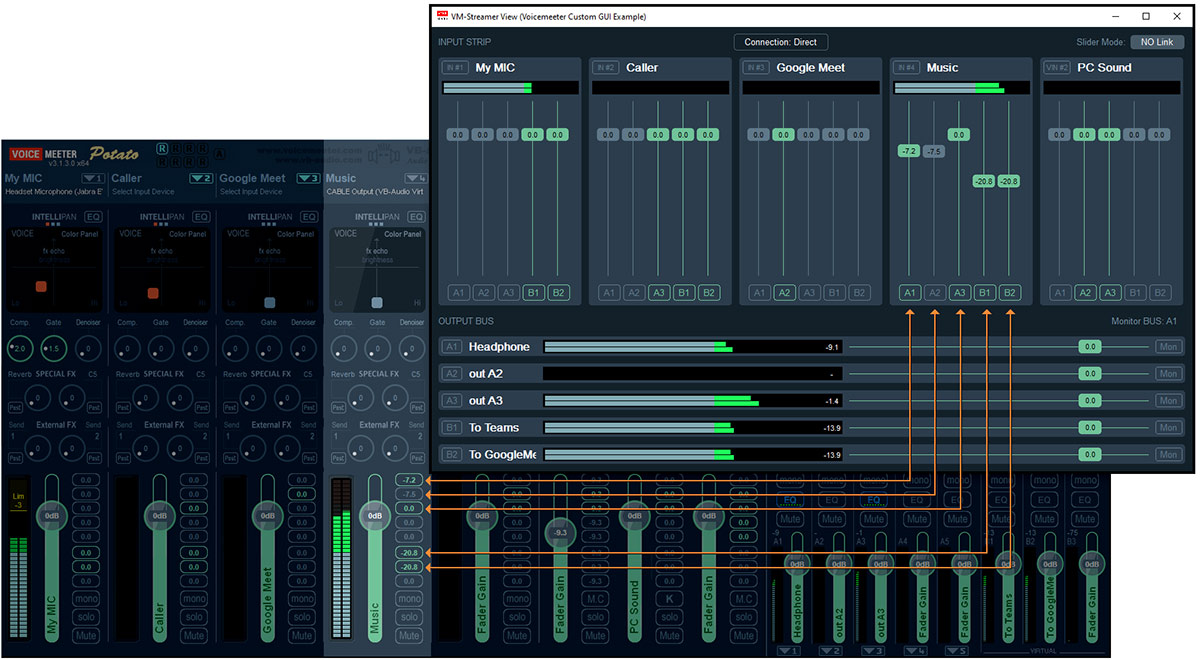
Task: Click Music strip -20.8 B1 gain slider knob
Action: [x=984, y=181]
